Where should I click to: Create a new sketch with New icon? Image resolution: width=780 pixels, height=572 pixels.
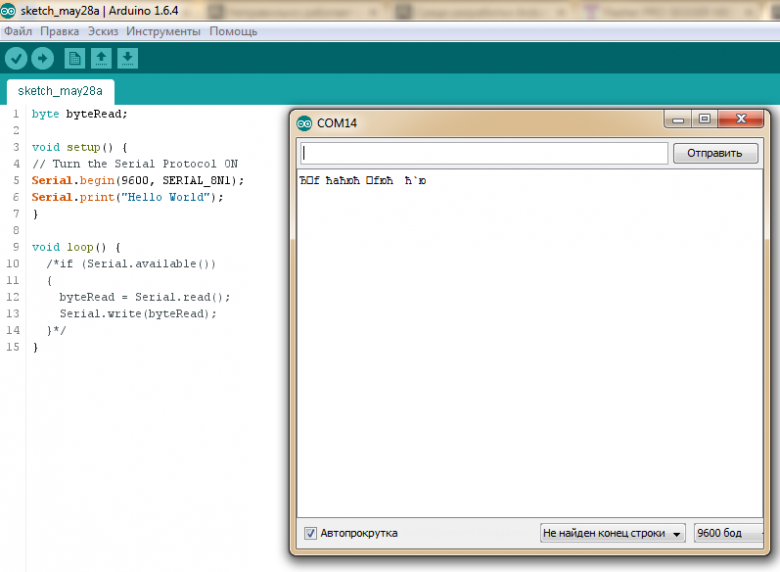tap(75, 59)
